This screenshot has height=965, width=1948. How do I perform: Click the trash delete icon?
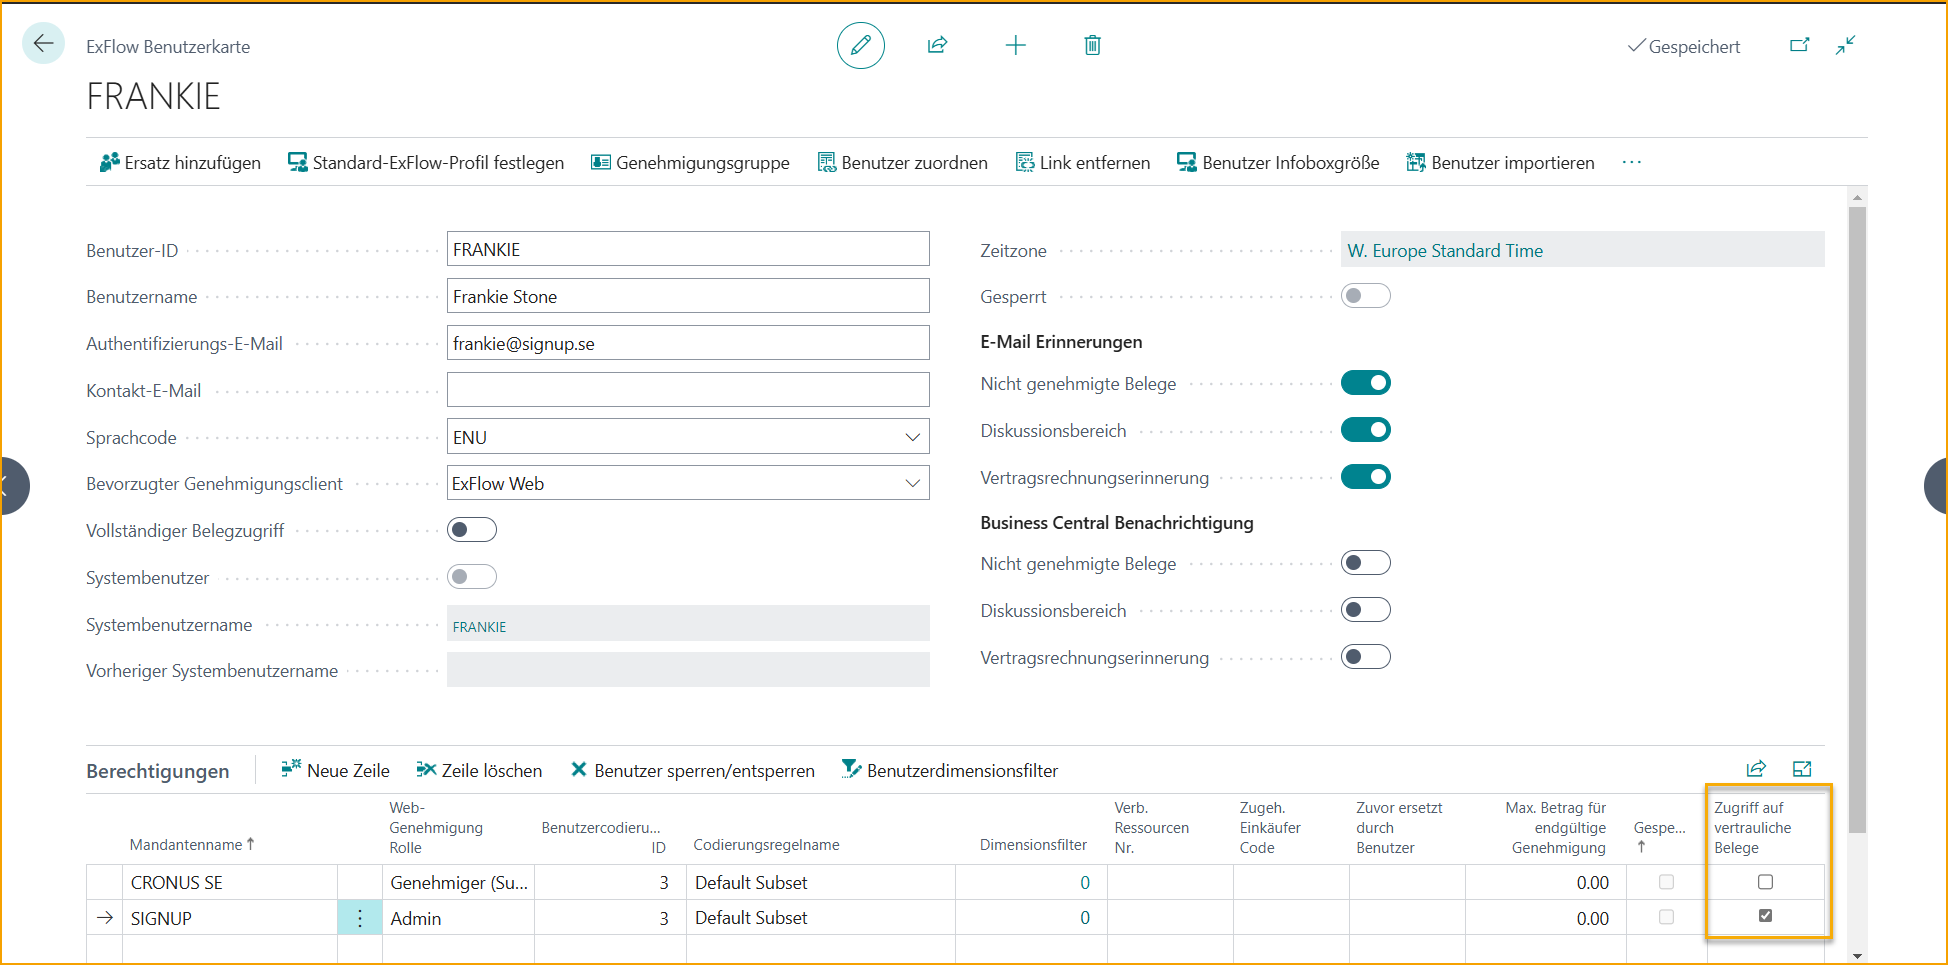(1092, 45)
